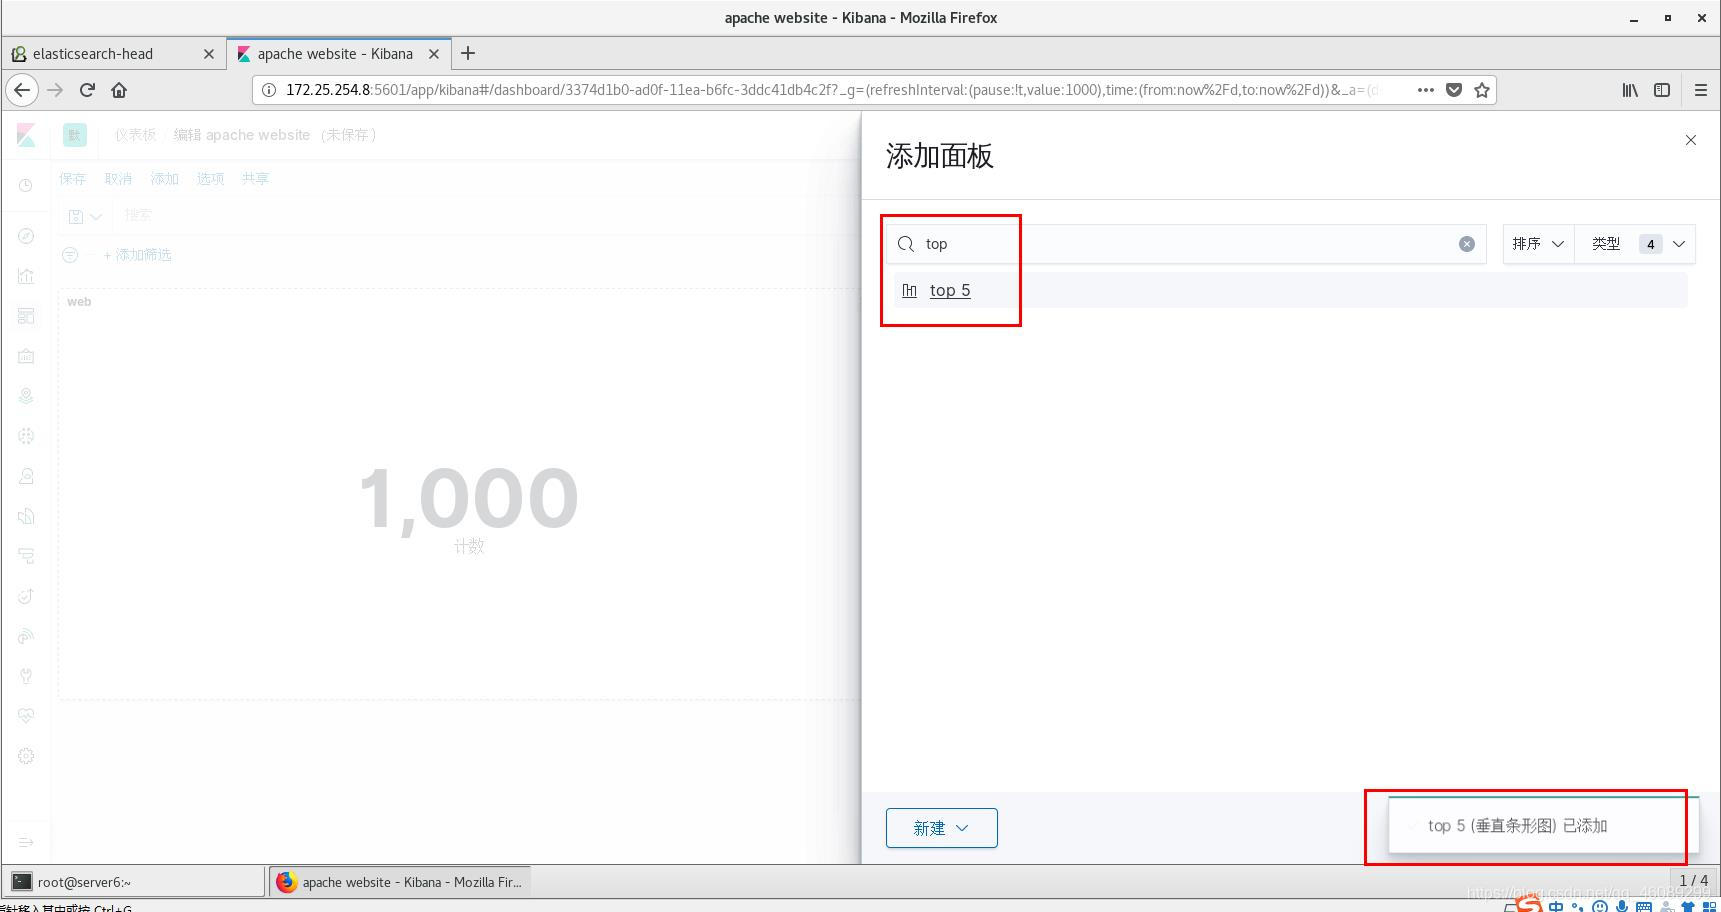This screenshot has width=1721, height=912.
Task: Click the bar chart icon beside top 5
Action: [x=909, y=290]
